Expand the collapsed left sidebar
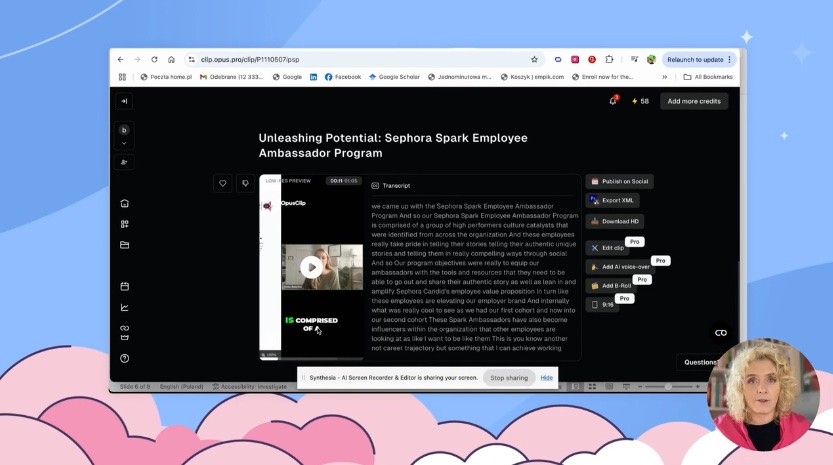Screen dimensions: 833x465 tap(124, 101)
